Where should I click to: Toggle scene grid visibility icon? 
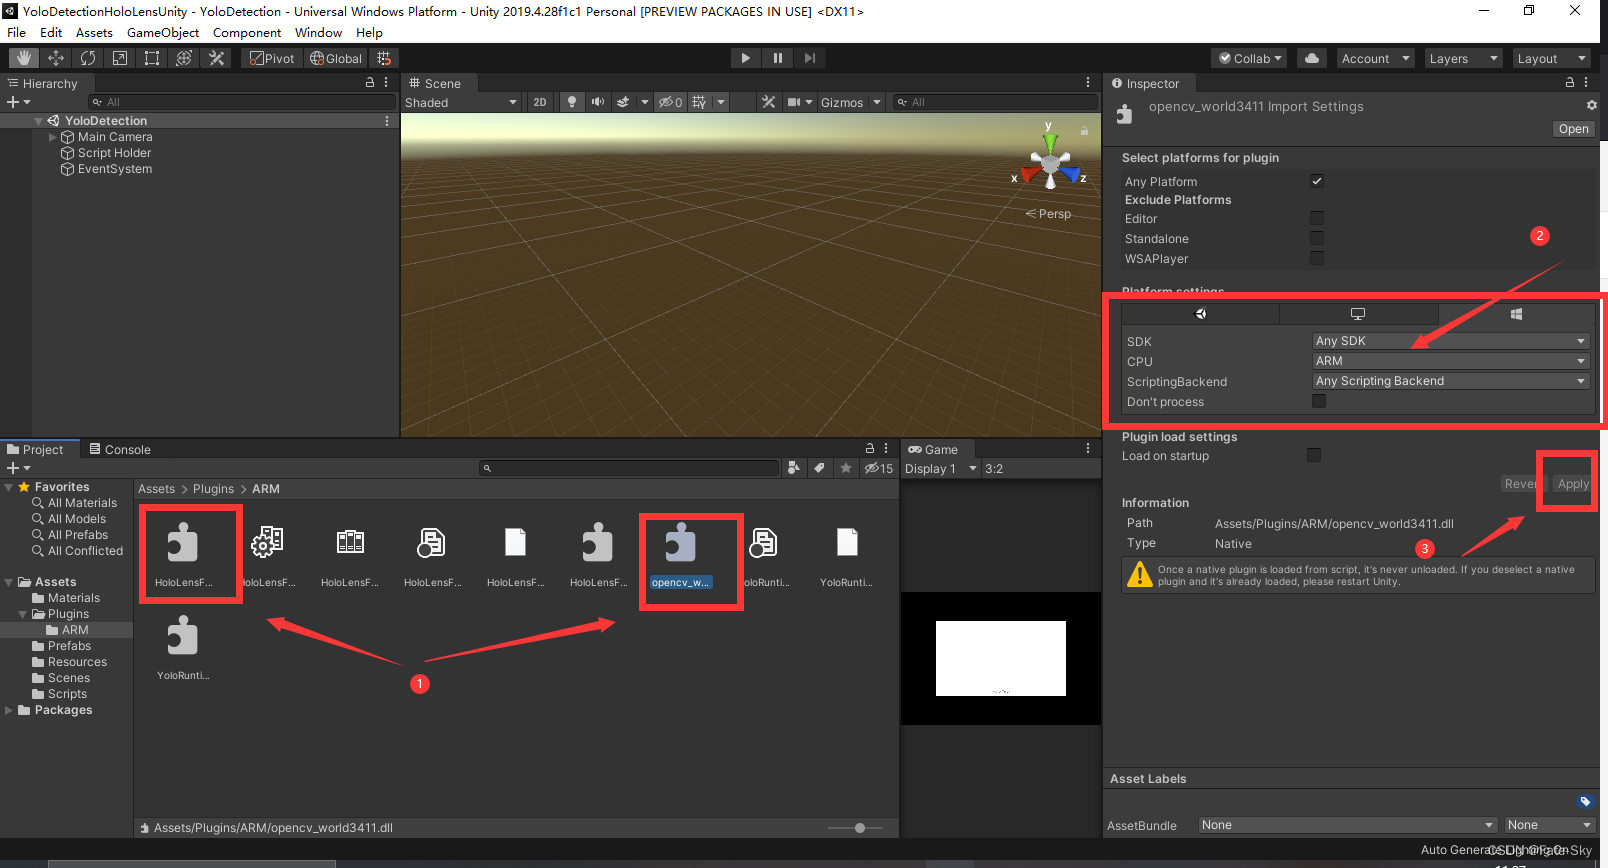tap(699, 102)
